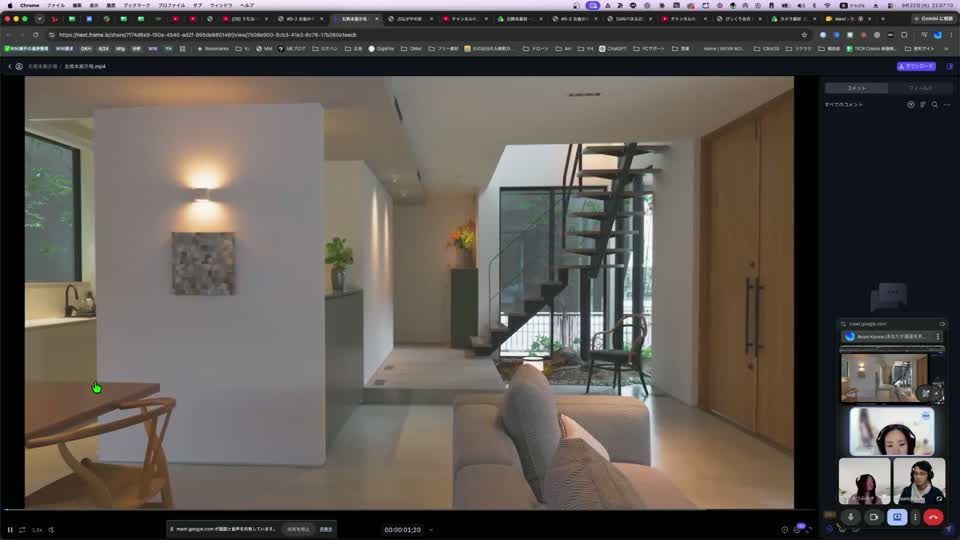Toggle screen sharing in Meet picture-in-picture
Image resolution: width=960 pixels, height=540 pixels.
click(897, 517)
